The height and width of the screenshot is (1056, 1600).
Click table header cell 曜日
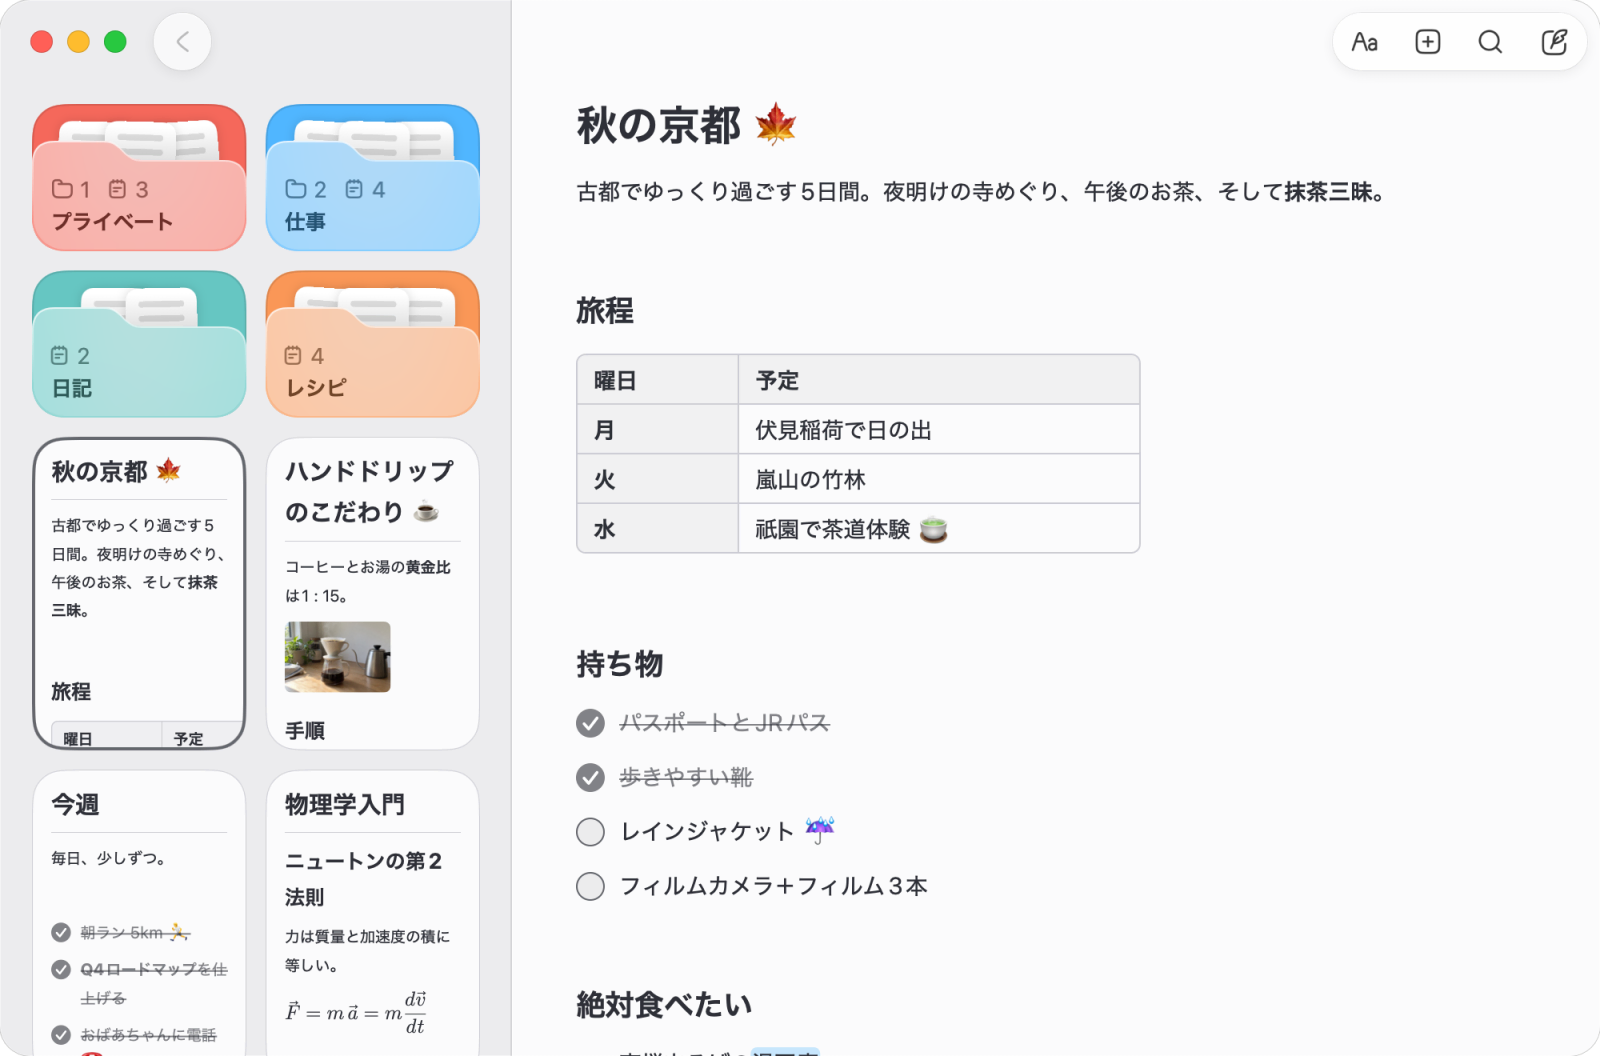(x=658, y=380)
